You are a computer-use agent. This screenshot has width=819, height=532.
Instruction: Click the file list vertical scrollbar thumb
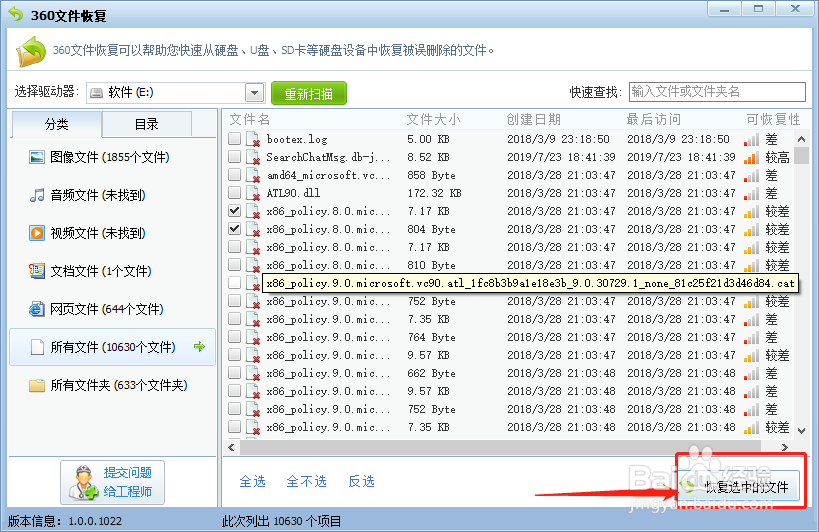click(801, 156)
